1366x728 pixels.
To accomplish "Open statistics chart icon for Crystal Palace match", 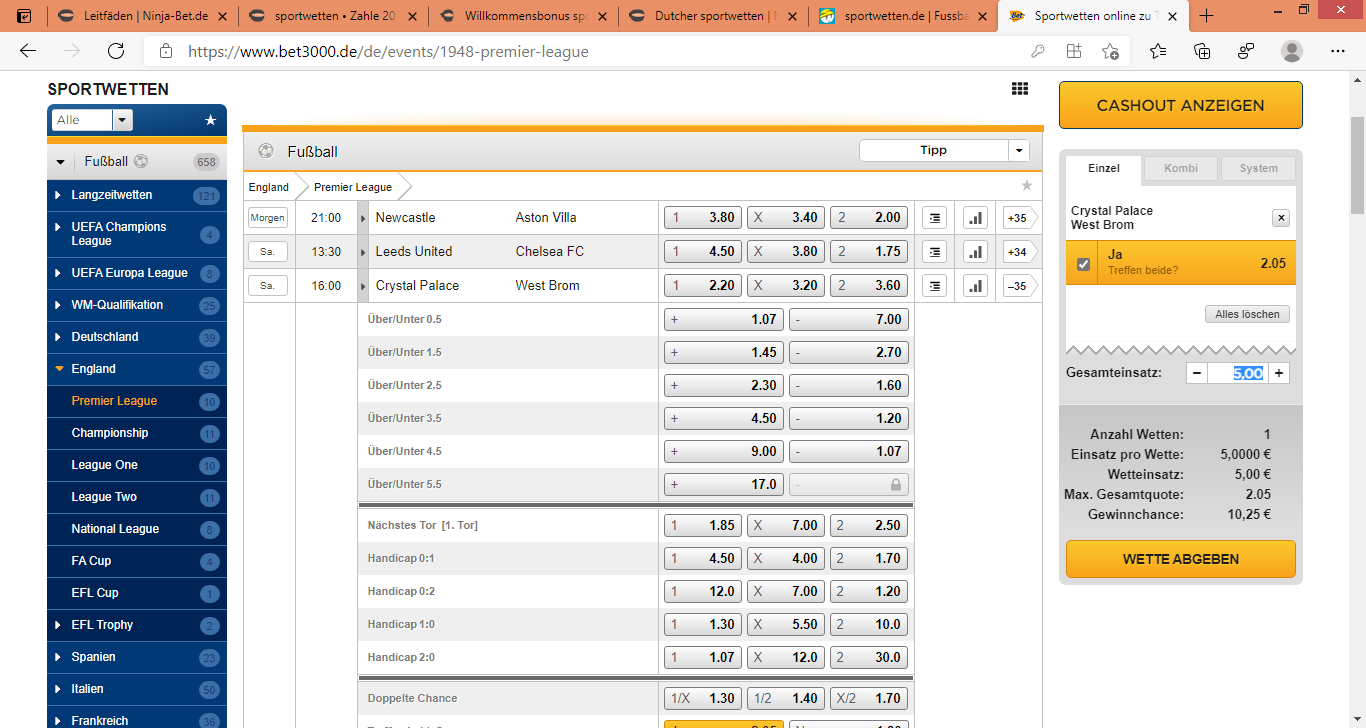I will click(975, 285).
